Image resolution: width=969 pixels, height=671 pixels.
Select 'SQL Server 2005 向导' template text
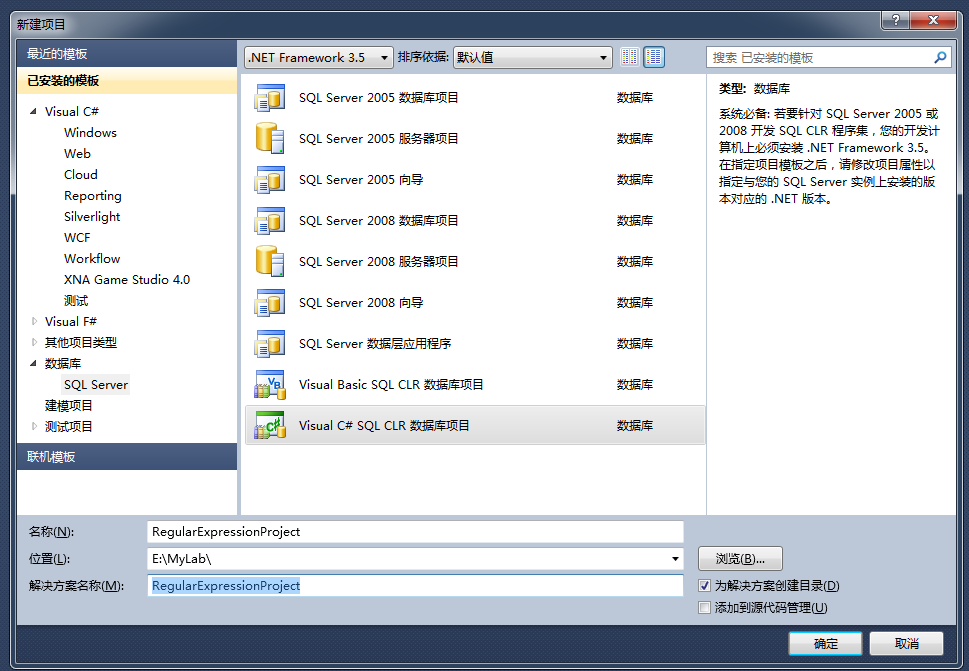coord(361,180)
